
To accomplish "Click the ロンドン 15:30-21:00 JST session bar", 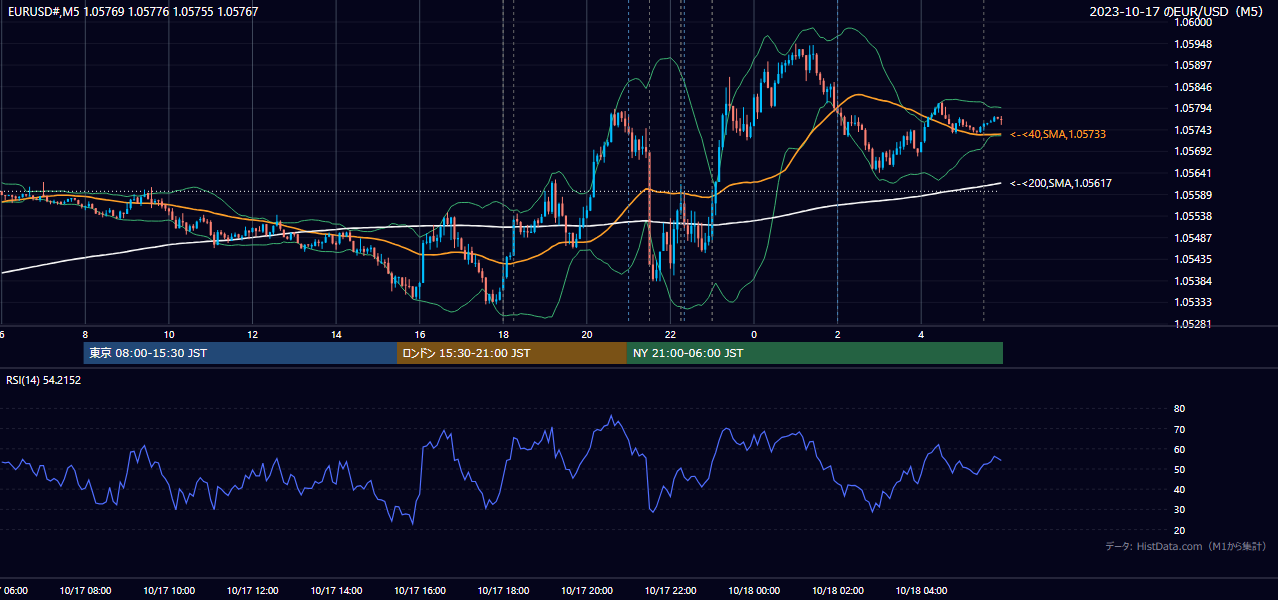I will point(512,353).
